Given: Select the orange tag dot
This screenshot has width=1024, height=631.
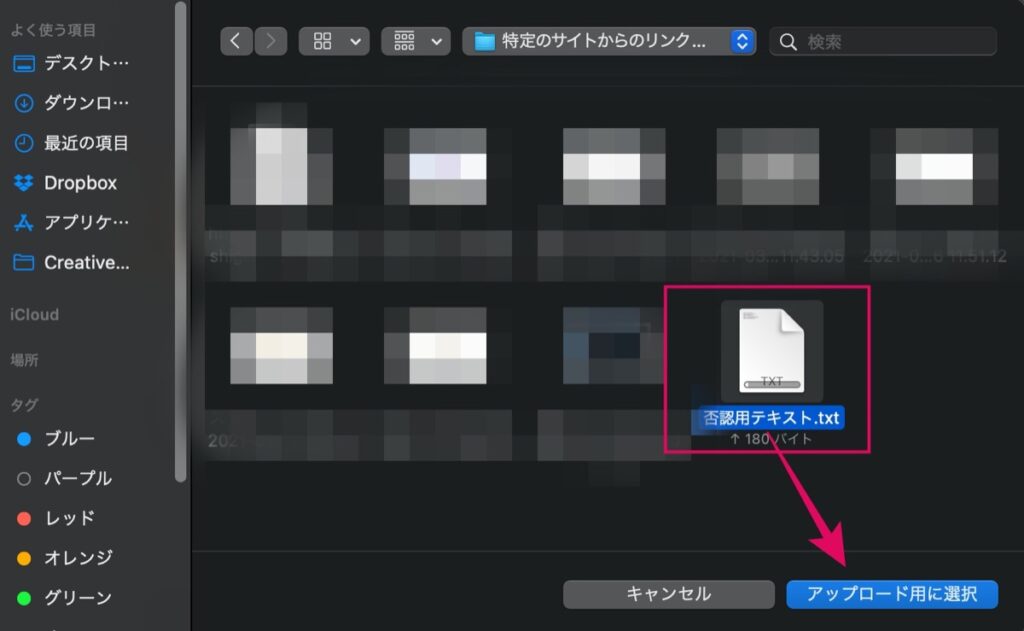Looking at the screenshot, I should point(24,558).
